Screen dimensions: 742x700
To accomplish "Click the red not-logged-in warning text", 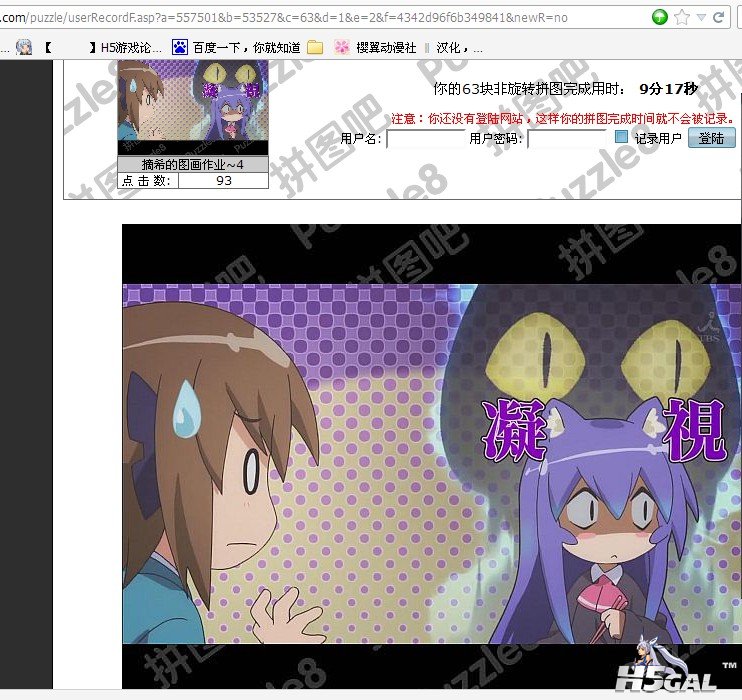I will tap(563, 118).
